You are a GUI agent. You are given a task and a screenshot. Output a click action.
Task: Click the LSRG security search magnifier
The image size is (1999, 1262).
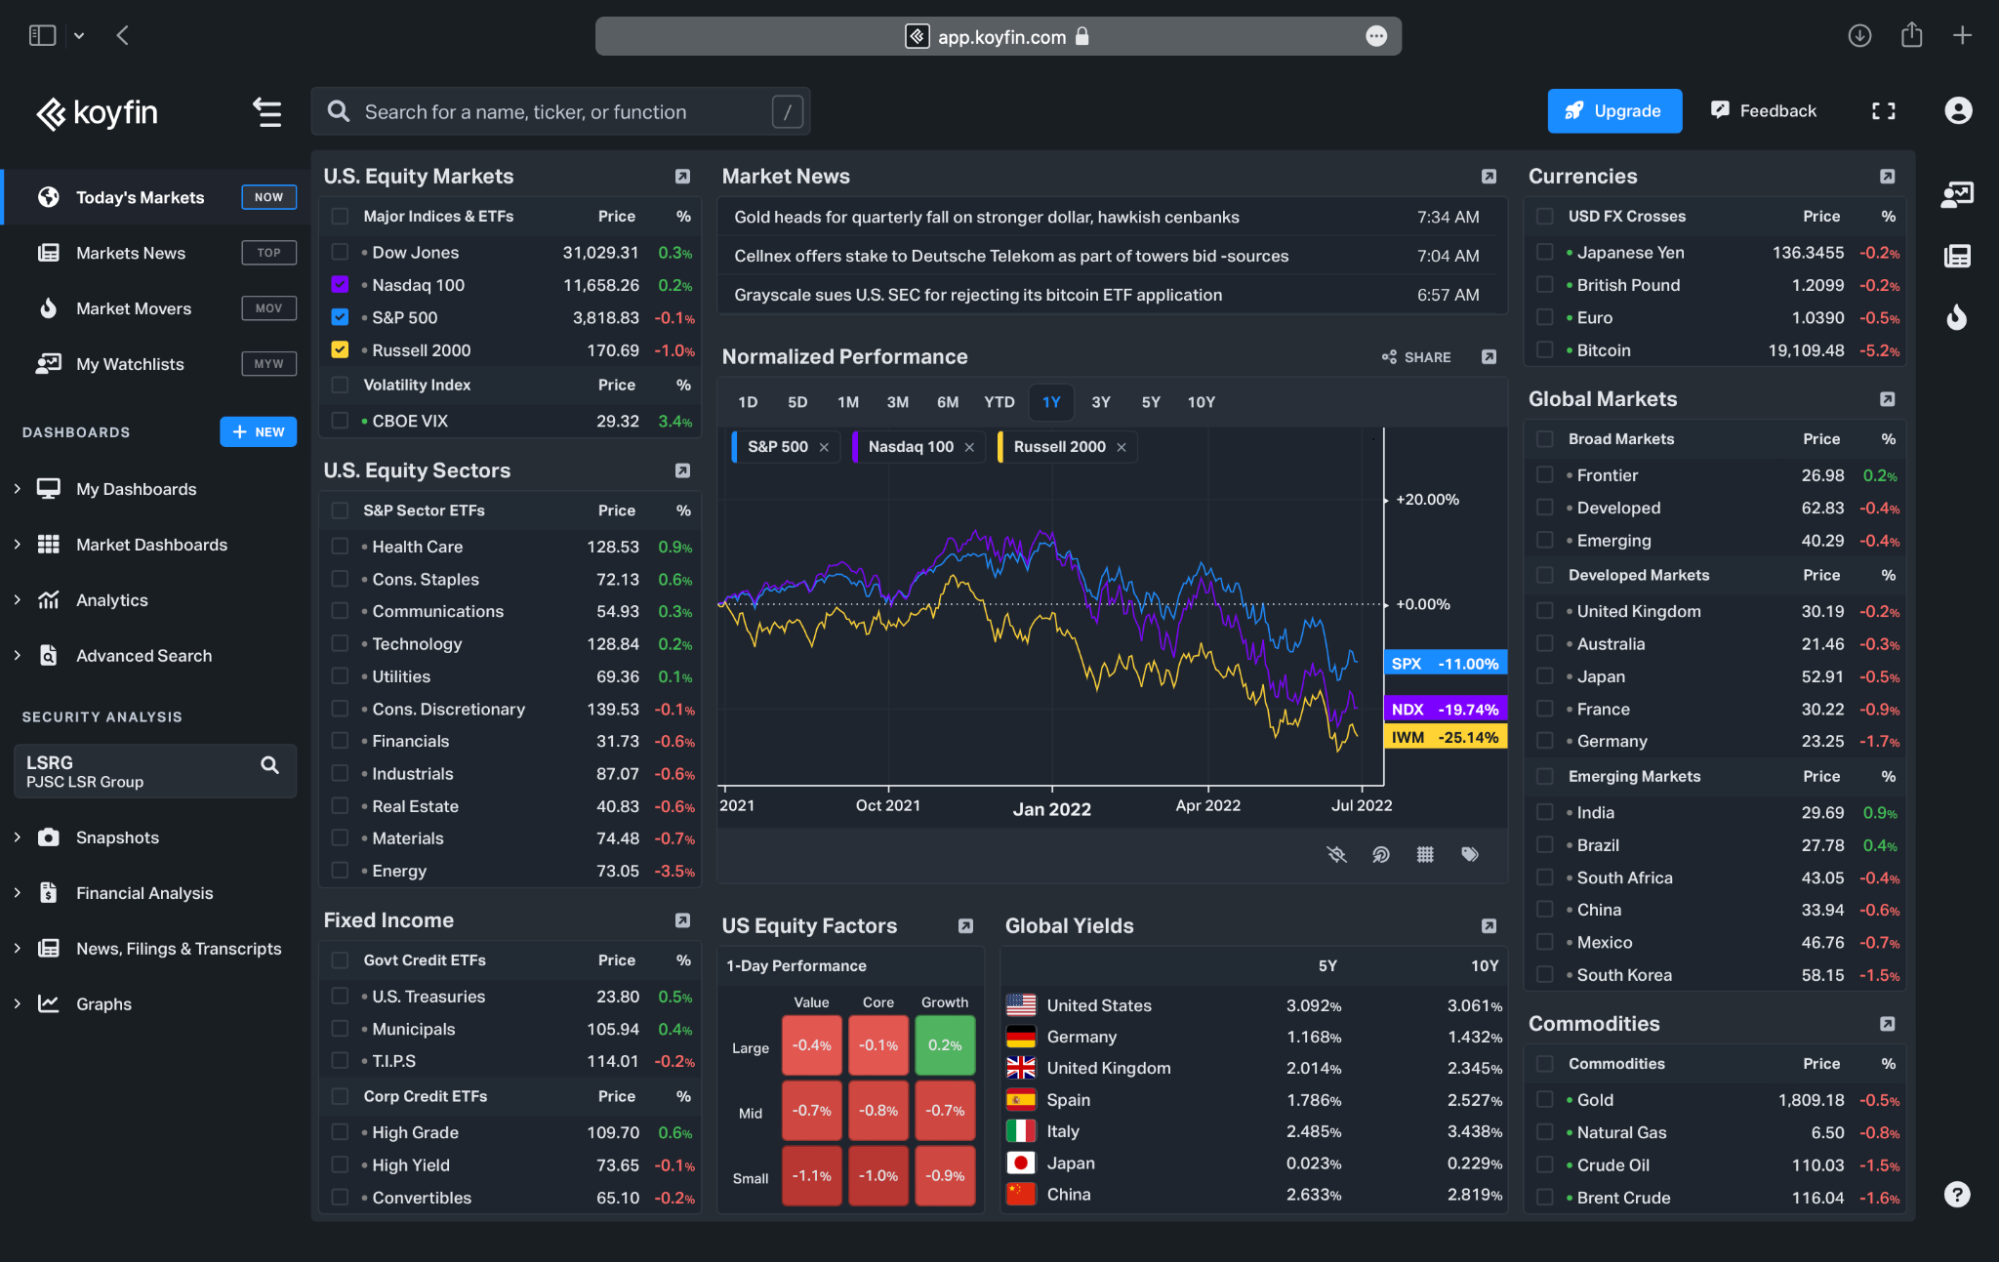(269, 765)
